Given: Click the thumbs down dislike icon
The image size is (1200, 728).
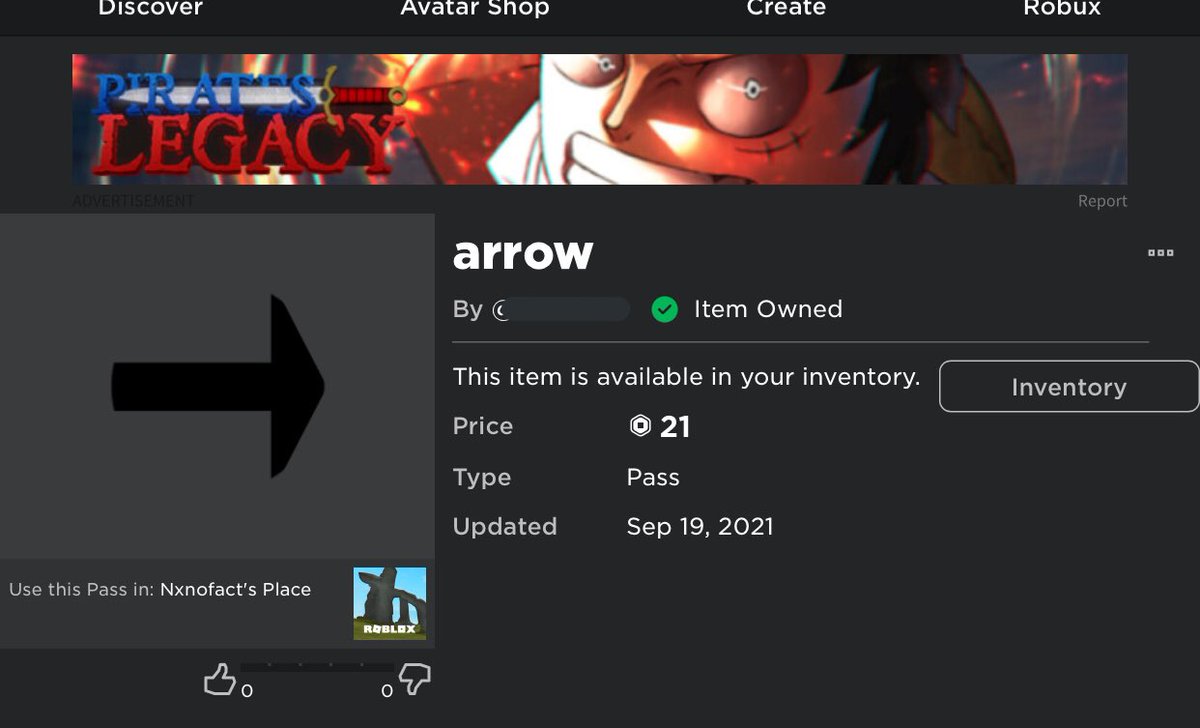Looking at the screenshot, I should tap(414, 680).
